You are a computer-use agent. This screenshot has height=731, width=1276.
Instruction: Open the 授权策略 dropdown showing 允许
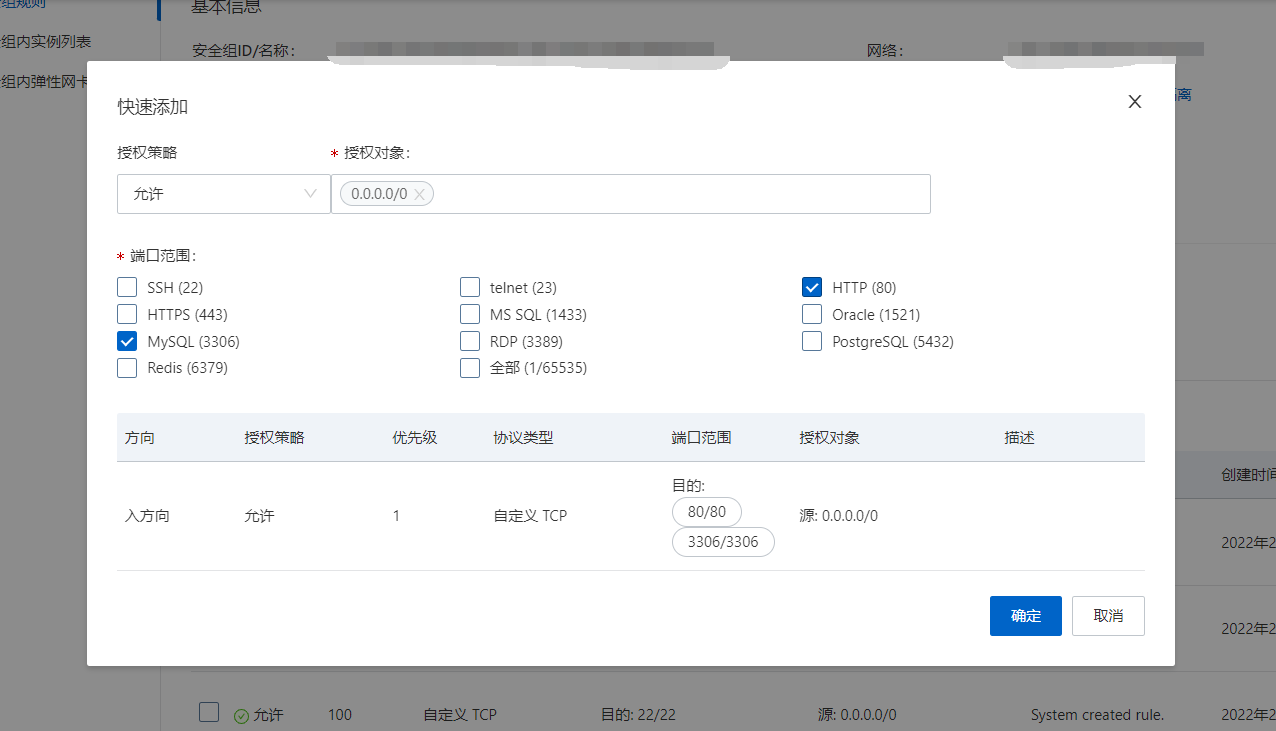[223, 193]
